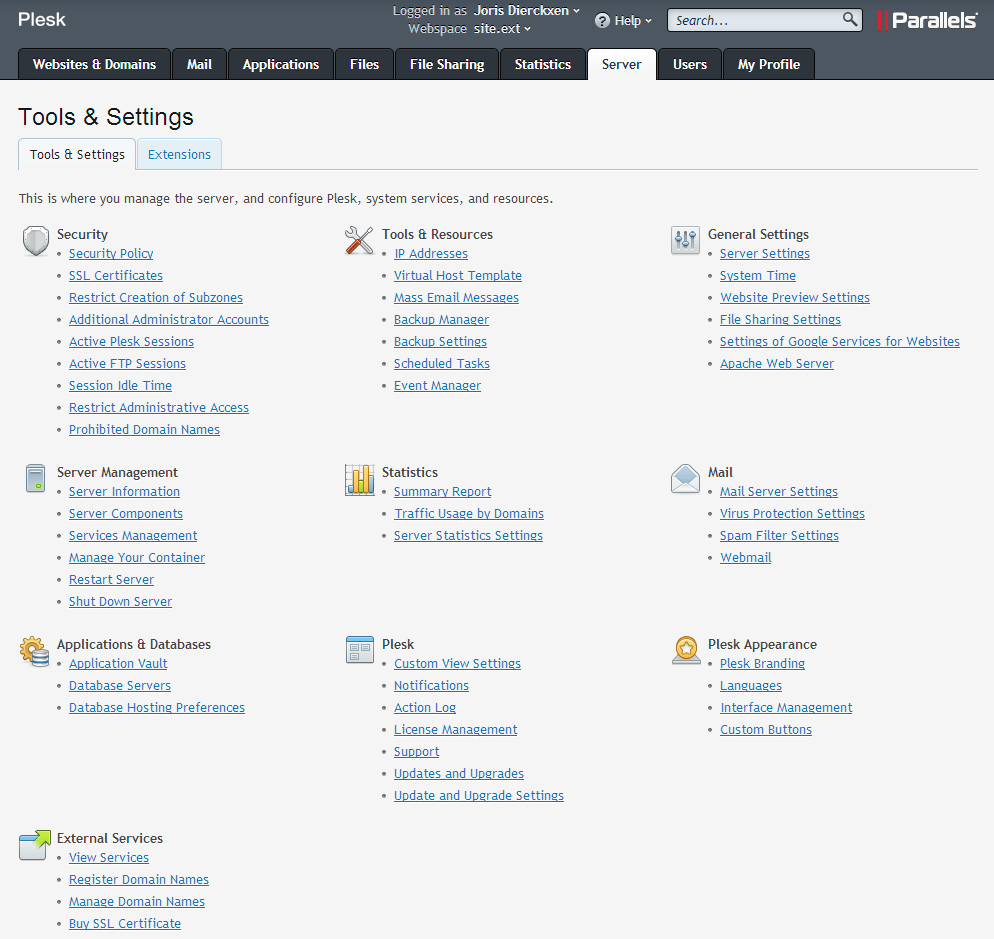994x939 pixels.
Task: Click the Plesk title in header
Action: 42,20
